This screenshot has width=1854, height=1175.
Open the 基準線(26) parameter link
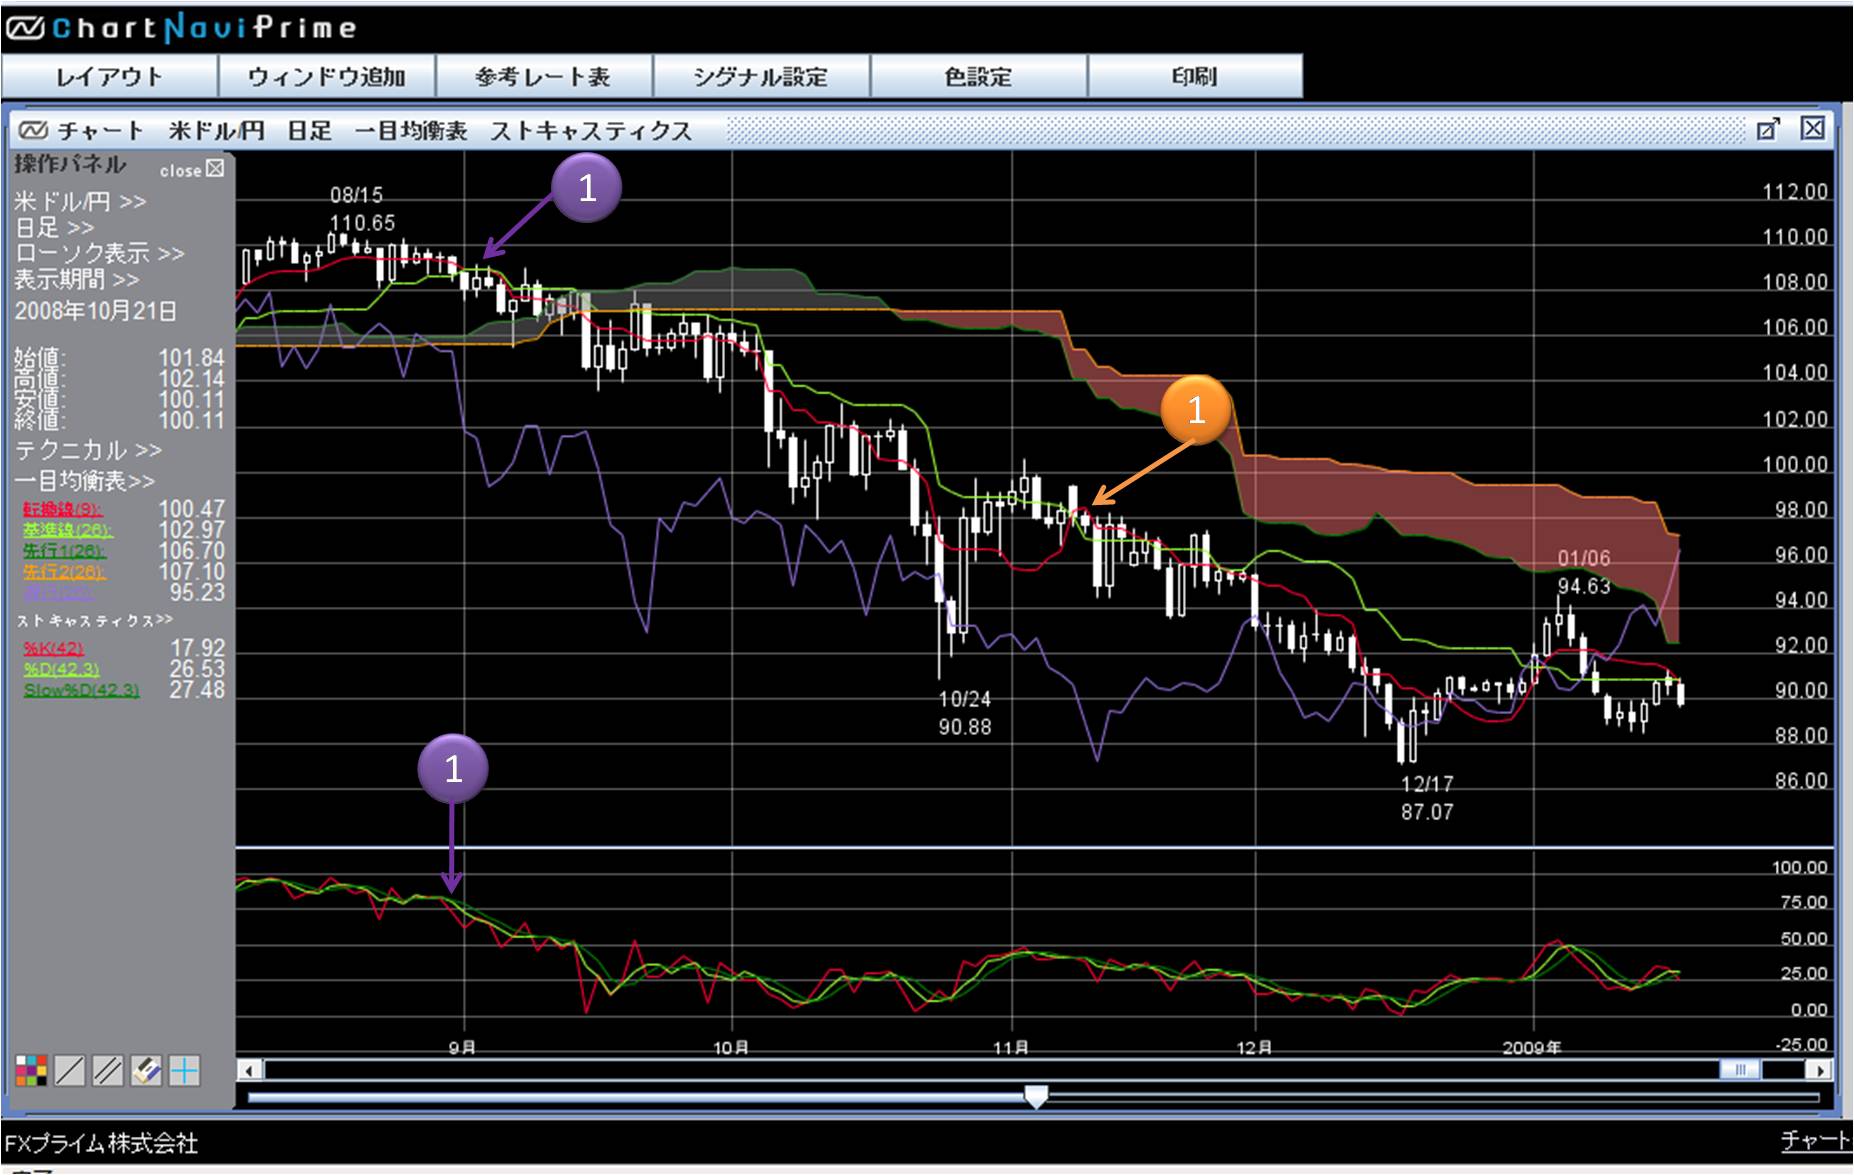tap(68, 530)
